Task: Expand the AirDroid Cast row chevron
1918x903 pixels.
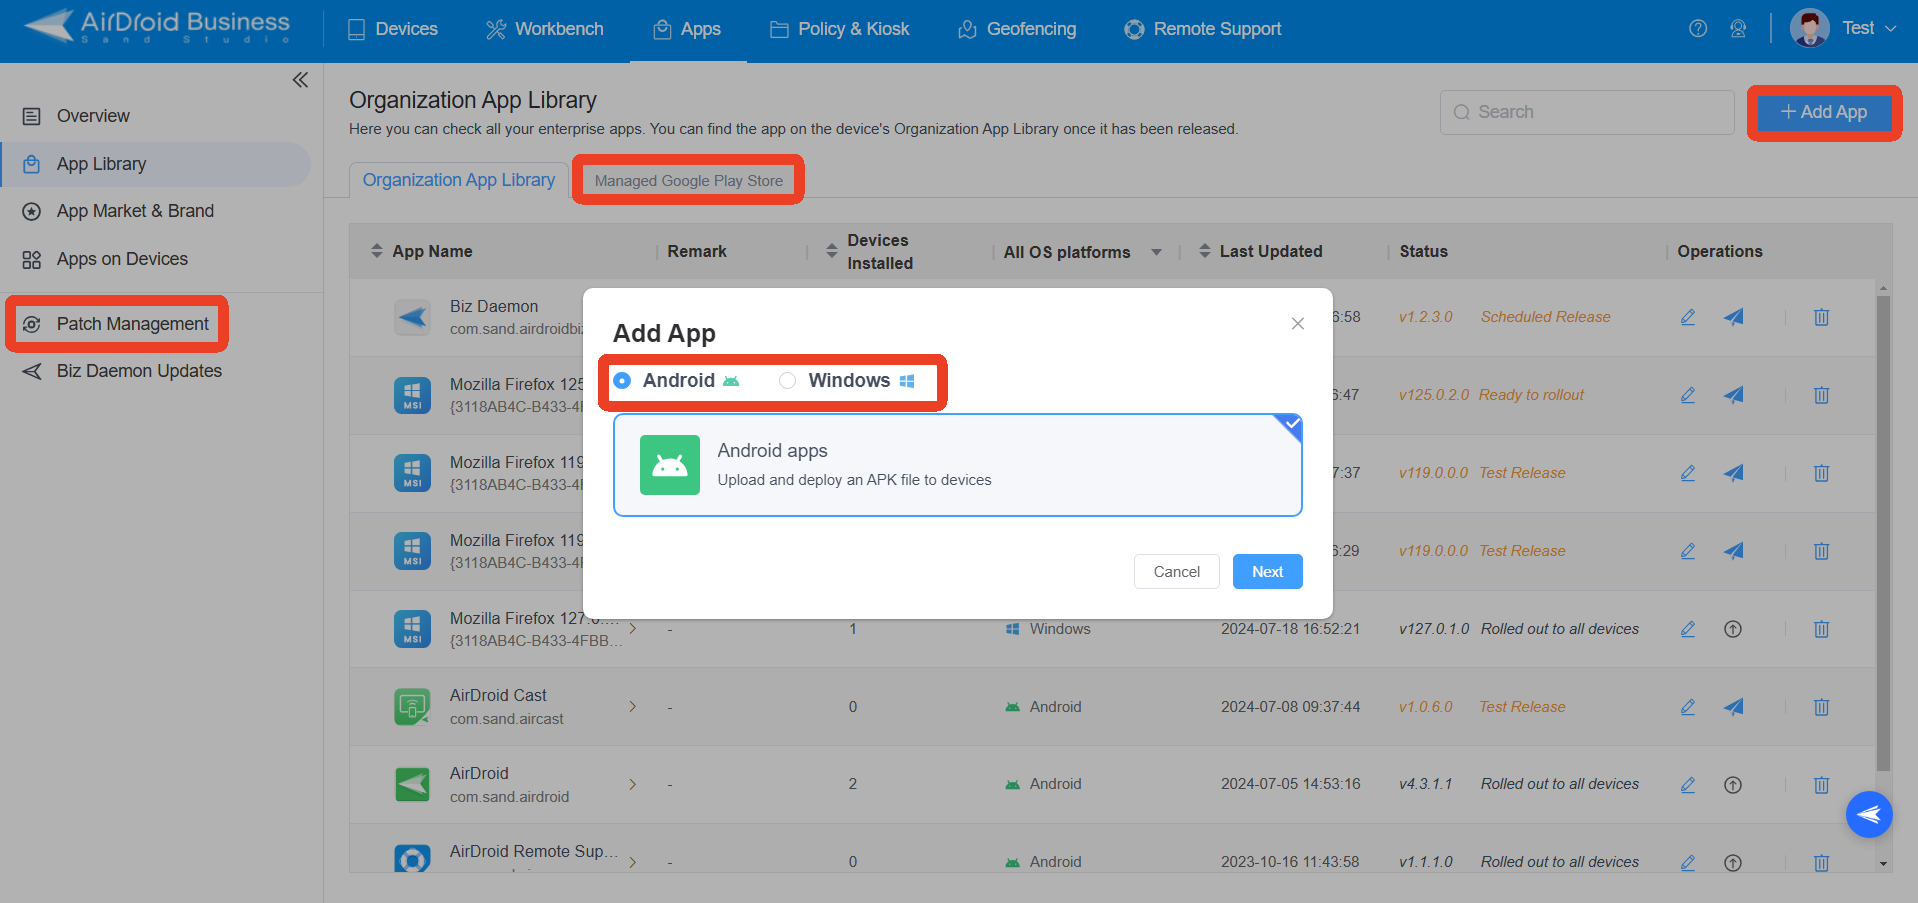Action: click(633, 706)
